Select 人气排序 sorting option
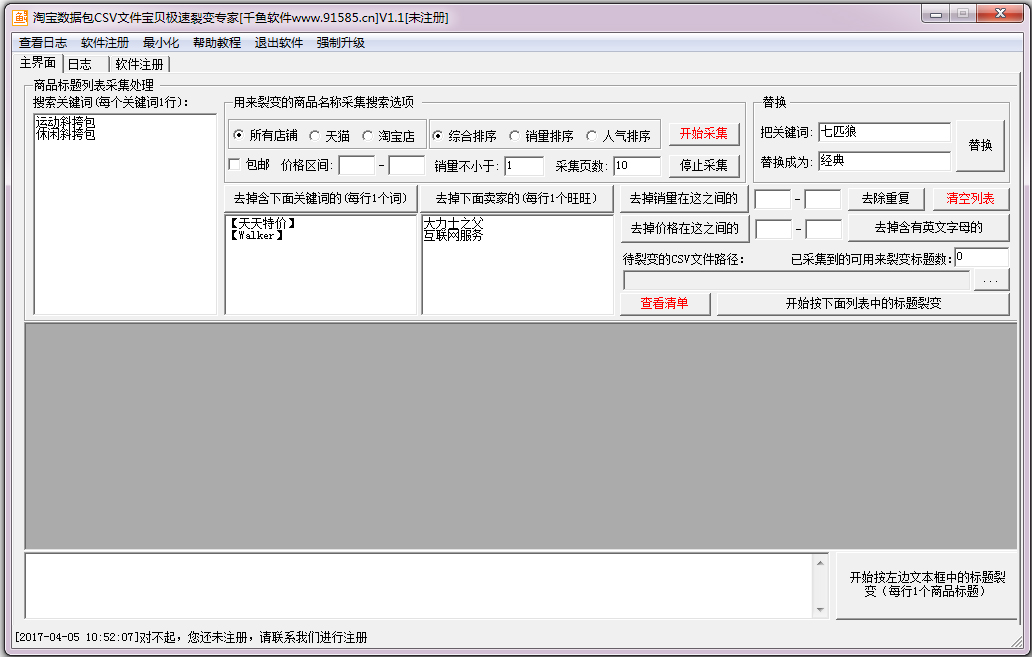The image size is (1032, 657). 592,136
